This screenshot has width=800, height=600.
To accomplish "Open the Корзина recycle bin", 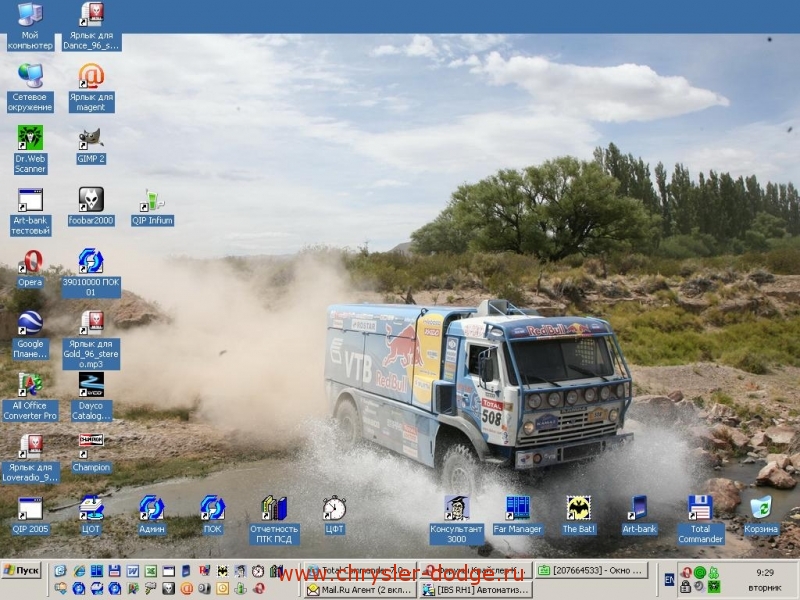I will click(761, 515).
